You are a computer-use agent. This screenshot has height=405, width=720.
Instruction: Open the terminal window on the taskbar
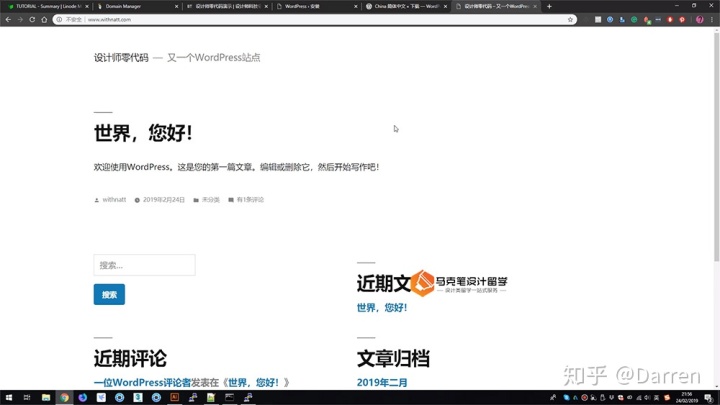click(x=230, y=397)
